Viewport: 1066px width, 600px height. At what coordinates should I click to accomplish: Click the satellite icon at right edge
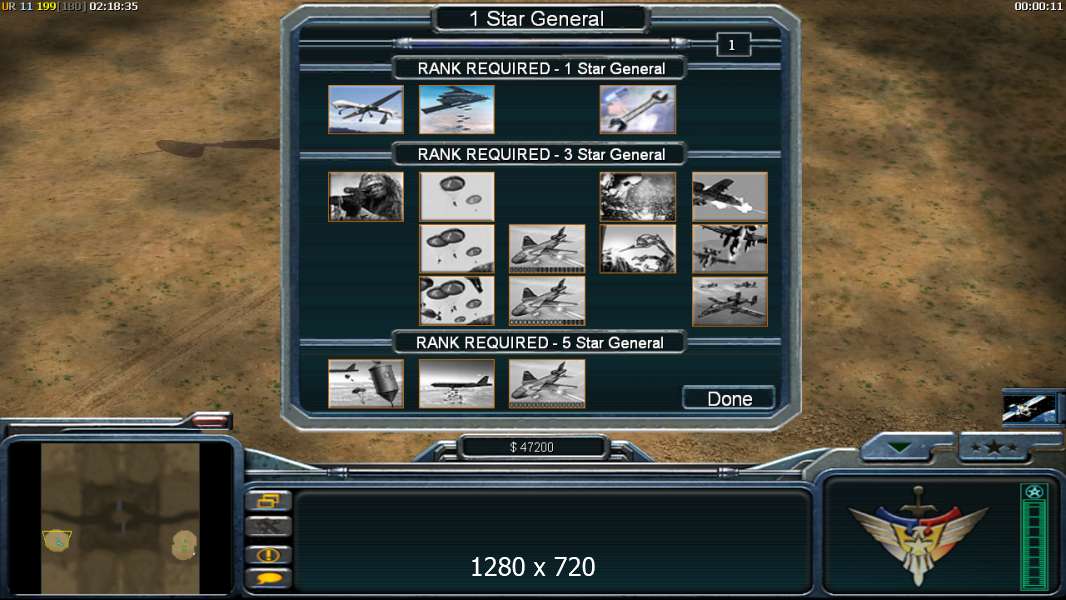(x=1029, y=408)
